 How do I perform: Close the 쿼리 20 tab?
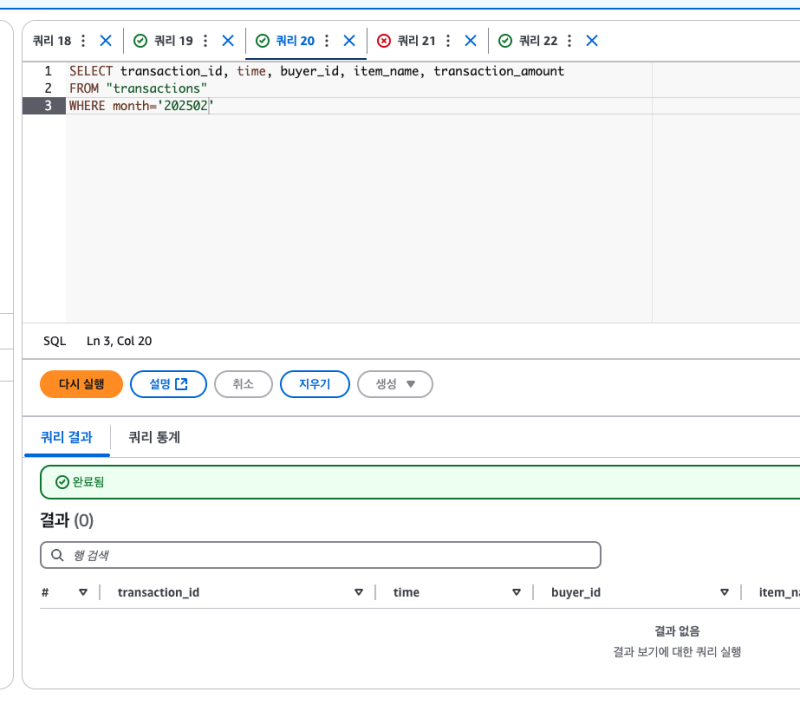pos(349,41)
